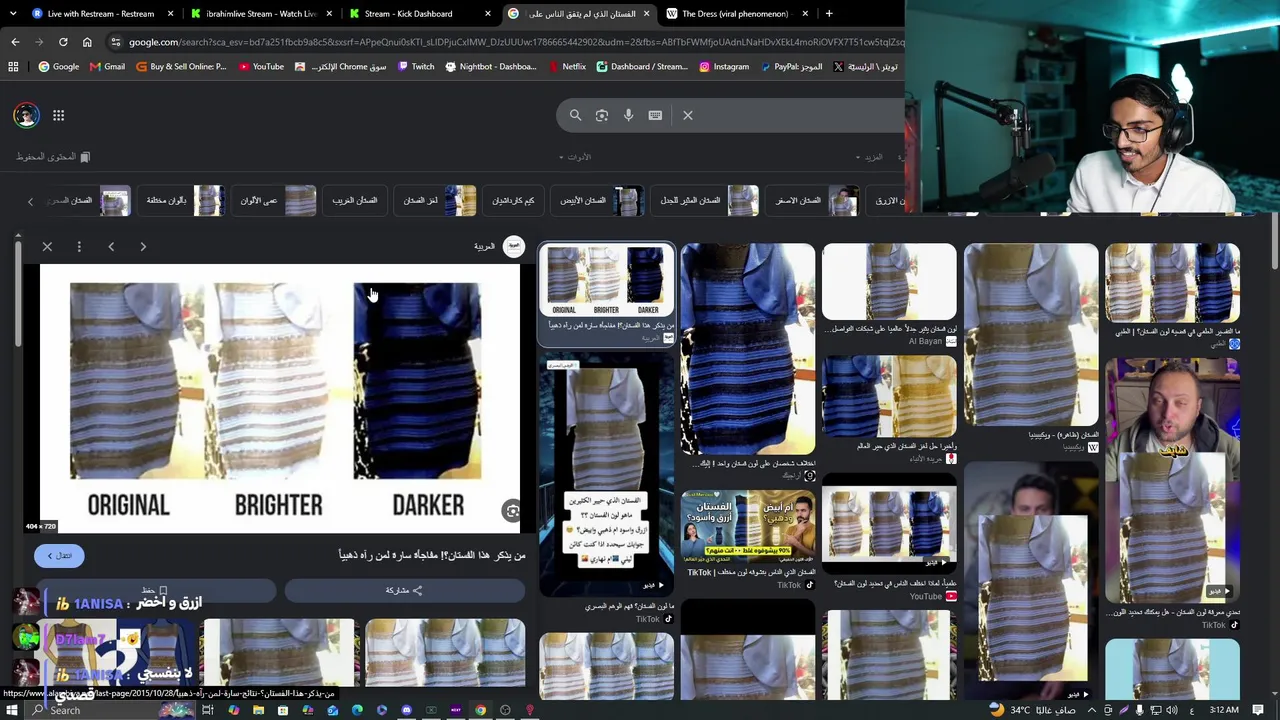The image size is (1280, 720).
Task: Open saved content (المحتوى المحفوظ)
Action: point(53,157)
